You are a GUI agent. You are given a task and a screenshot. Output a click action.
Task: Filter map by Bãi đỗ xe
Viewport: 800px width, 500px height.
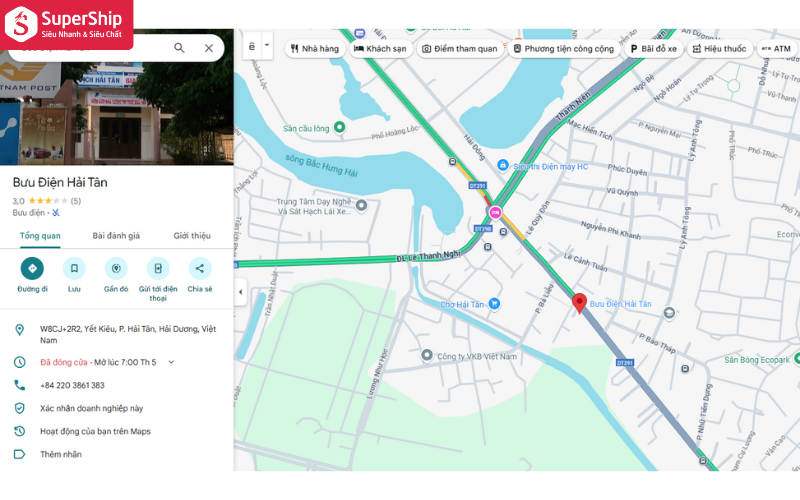[x=654, y=49]
